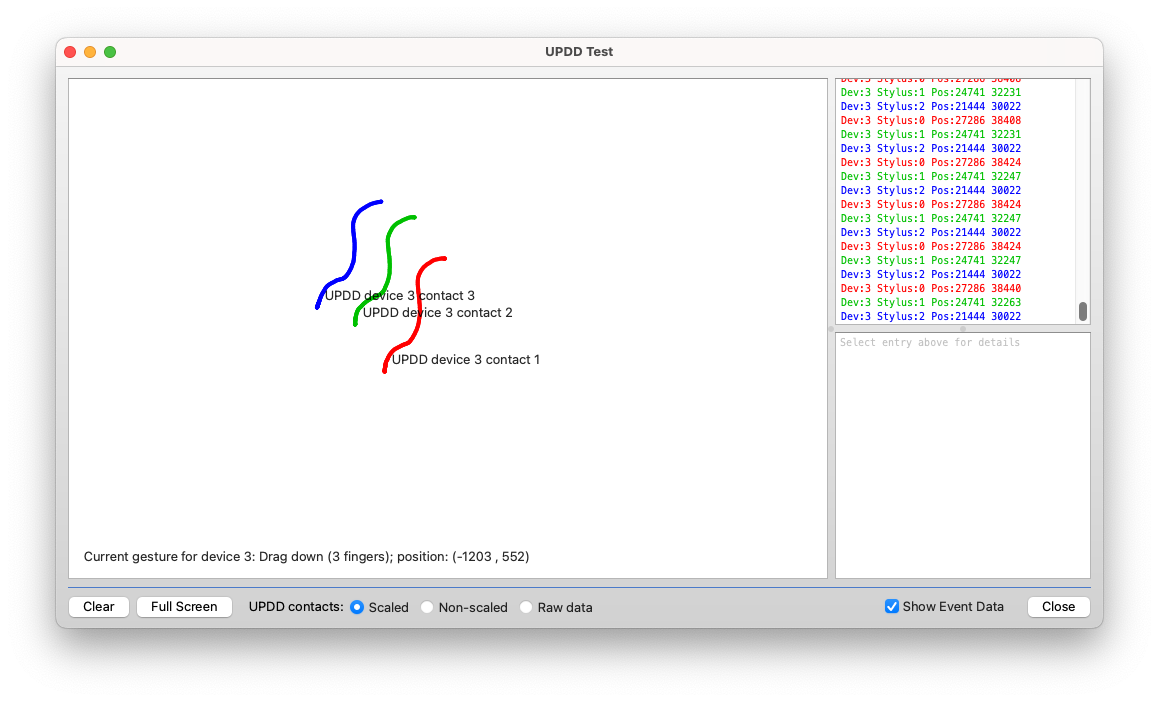Click the 'UPDD device 3 contact 1' label
Screen dimensions: 1159x702
(x=466, y=360)
